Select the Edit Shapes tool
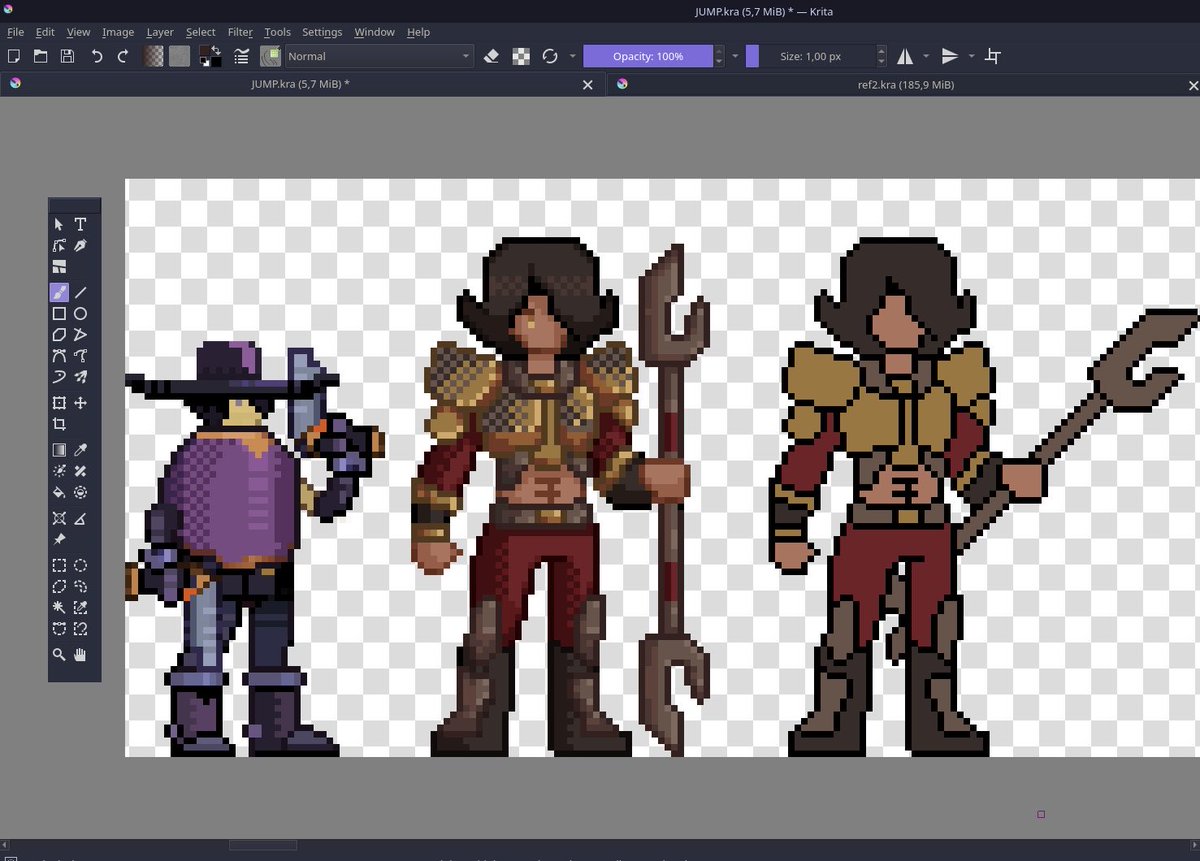Viewport: 1200px width, 861px height. click(x=59, y=245)
